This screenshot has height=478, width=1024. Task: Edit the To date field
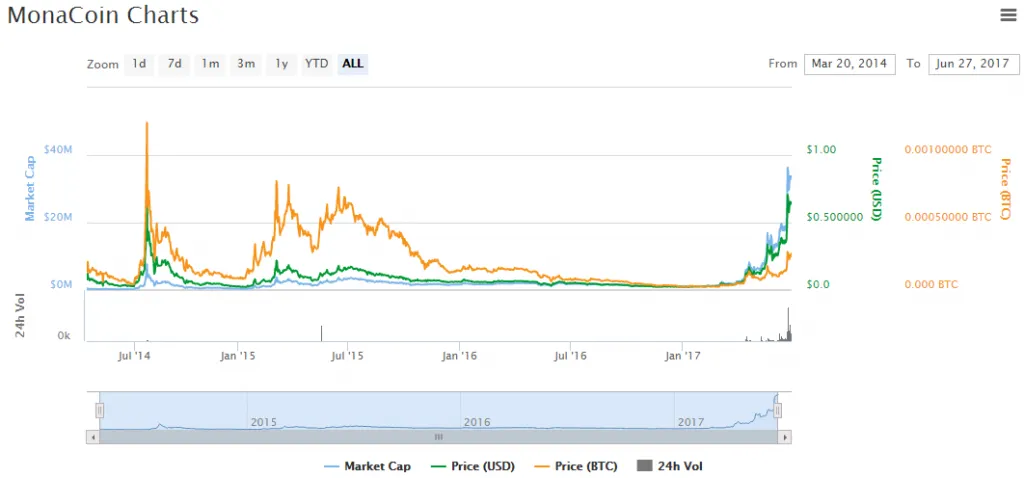(973, 64)
